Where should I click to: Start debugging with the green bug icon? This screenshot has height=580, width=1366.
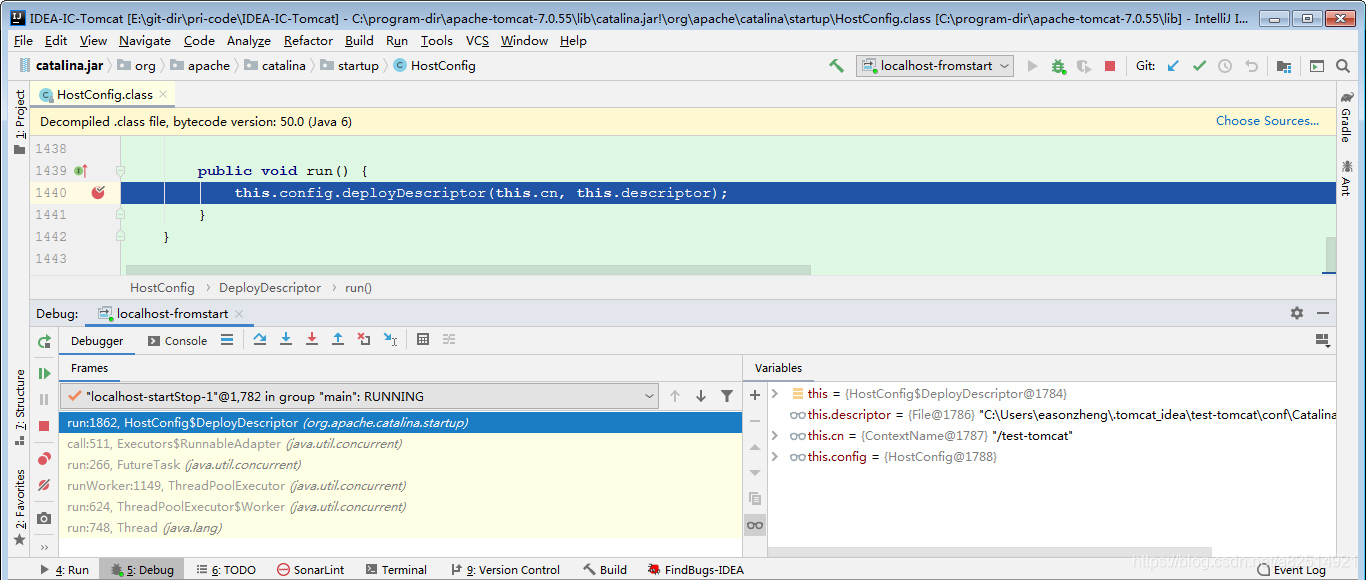coord(1058,66)
